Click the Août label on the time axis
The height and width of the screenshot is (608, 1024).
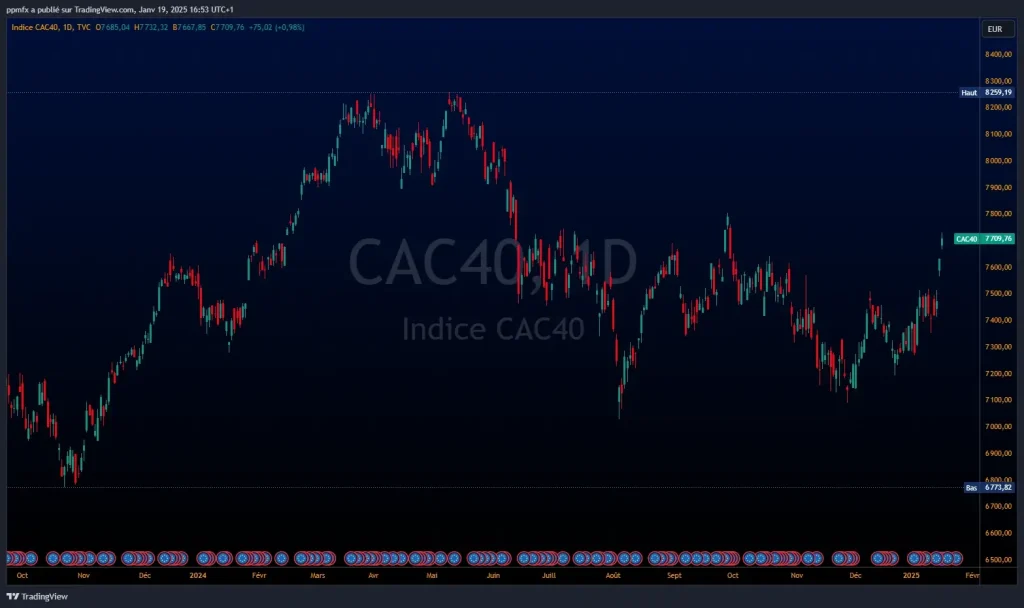613,575
